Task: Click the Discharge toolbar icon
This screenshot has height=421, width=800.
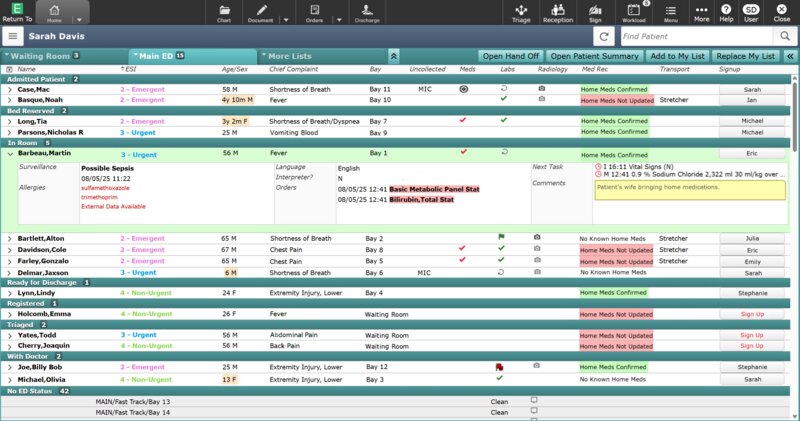Action: point(367,12)
